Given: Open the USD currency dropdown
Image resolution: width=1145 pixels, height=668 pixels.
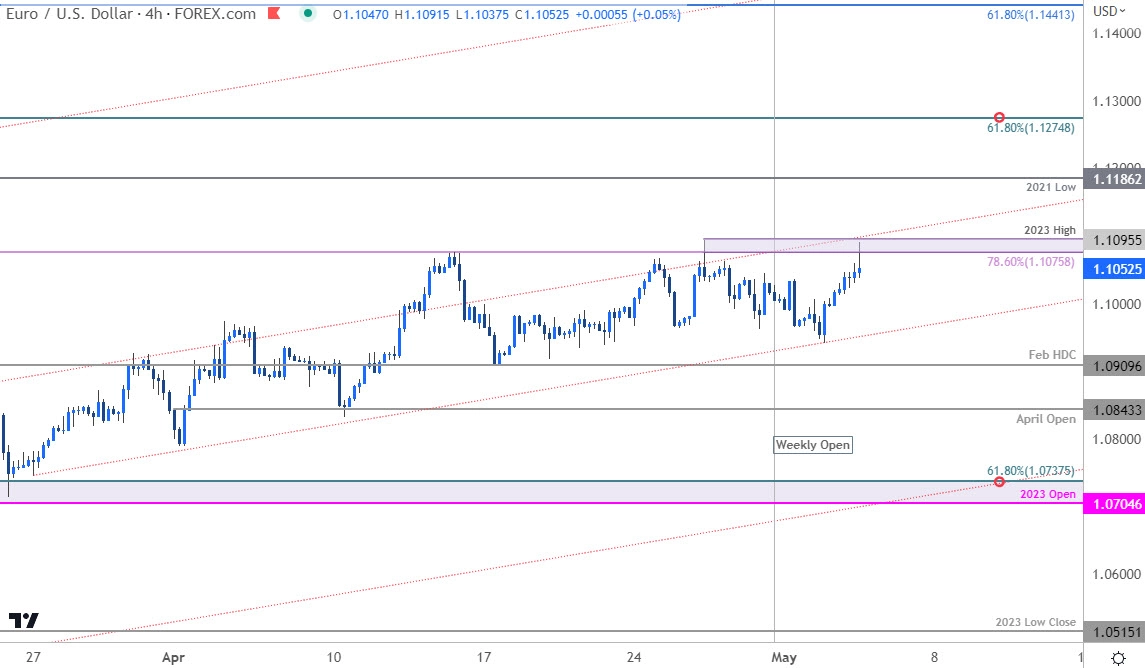Looking at the screenshot, I should point(1110,11).
